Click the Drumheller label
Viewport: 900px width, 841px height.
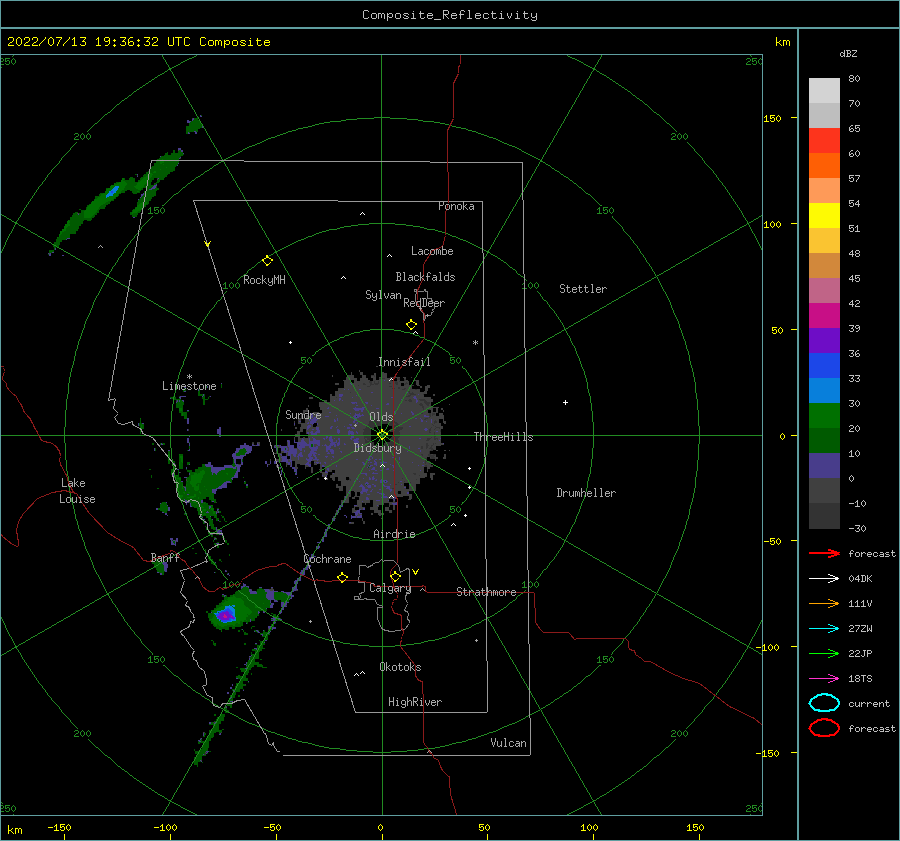[585, 493]
